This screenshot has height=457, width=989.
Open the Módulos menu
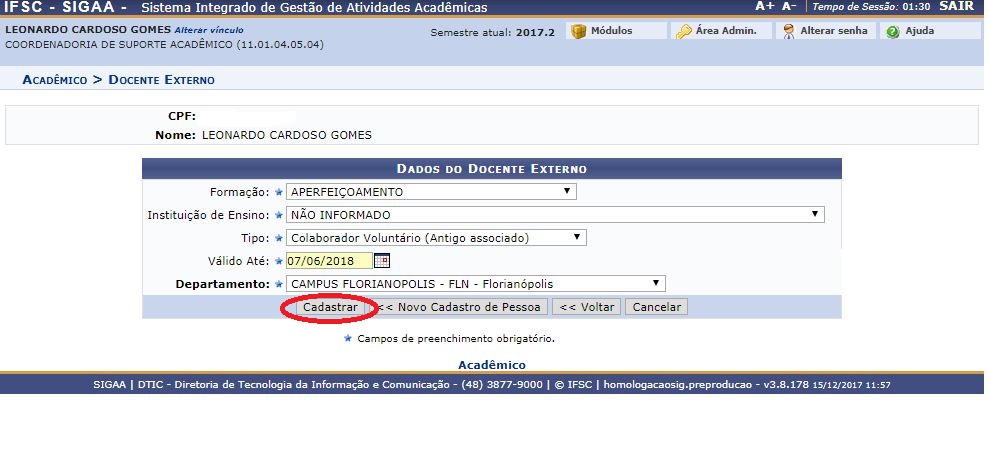616,31
